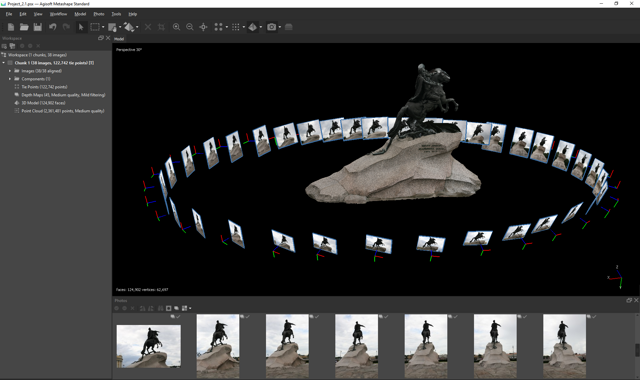Image resolution: width=640 pixels, height=380 pixels.
Task: Rotate photos left in the Photos pane toolbar
Action: click(142, 308)
